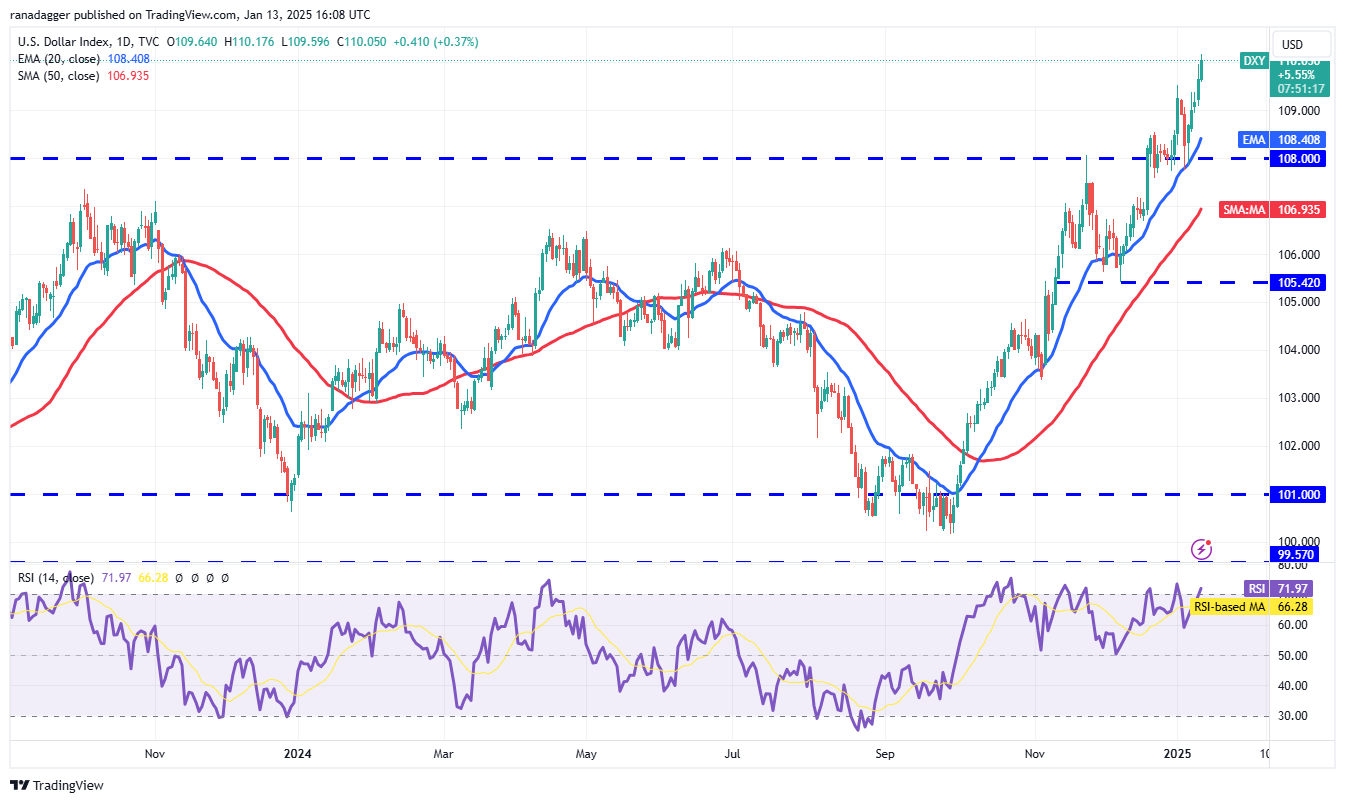Select the EMA (20, close) indicator legend
Image resolution: width=1345 pixels, height=803 pixels.
57,59
